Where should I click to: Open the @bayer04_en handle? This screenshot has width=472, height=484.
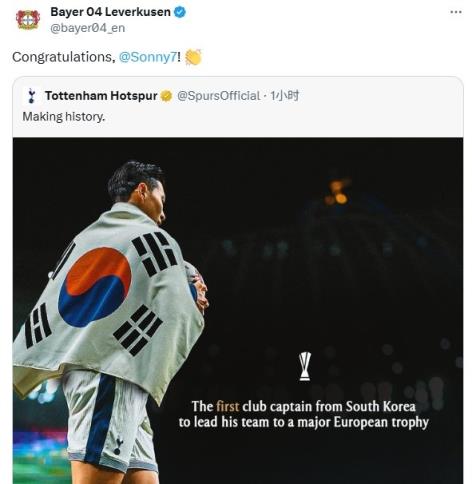click(x=88, y=28)
